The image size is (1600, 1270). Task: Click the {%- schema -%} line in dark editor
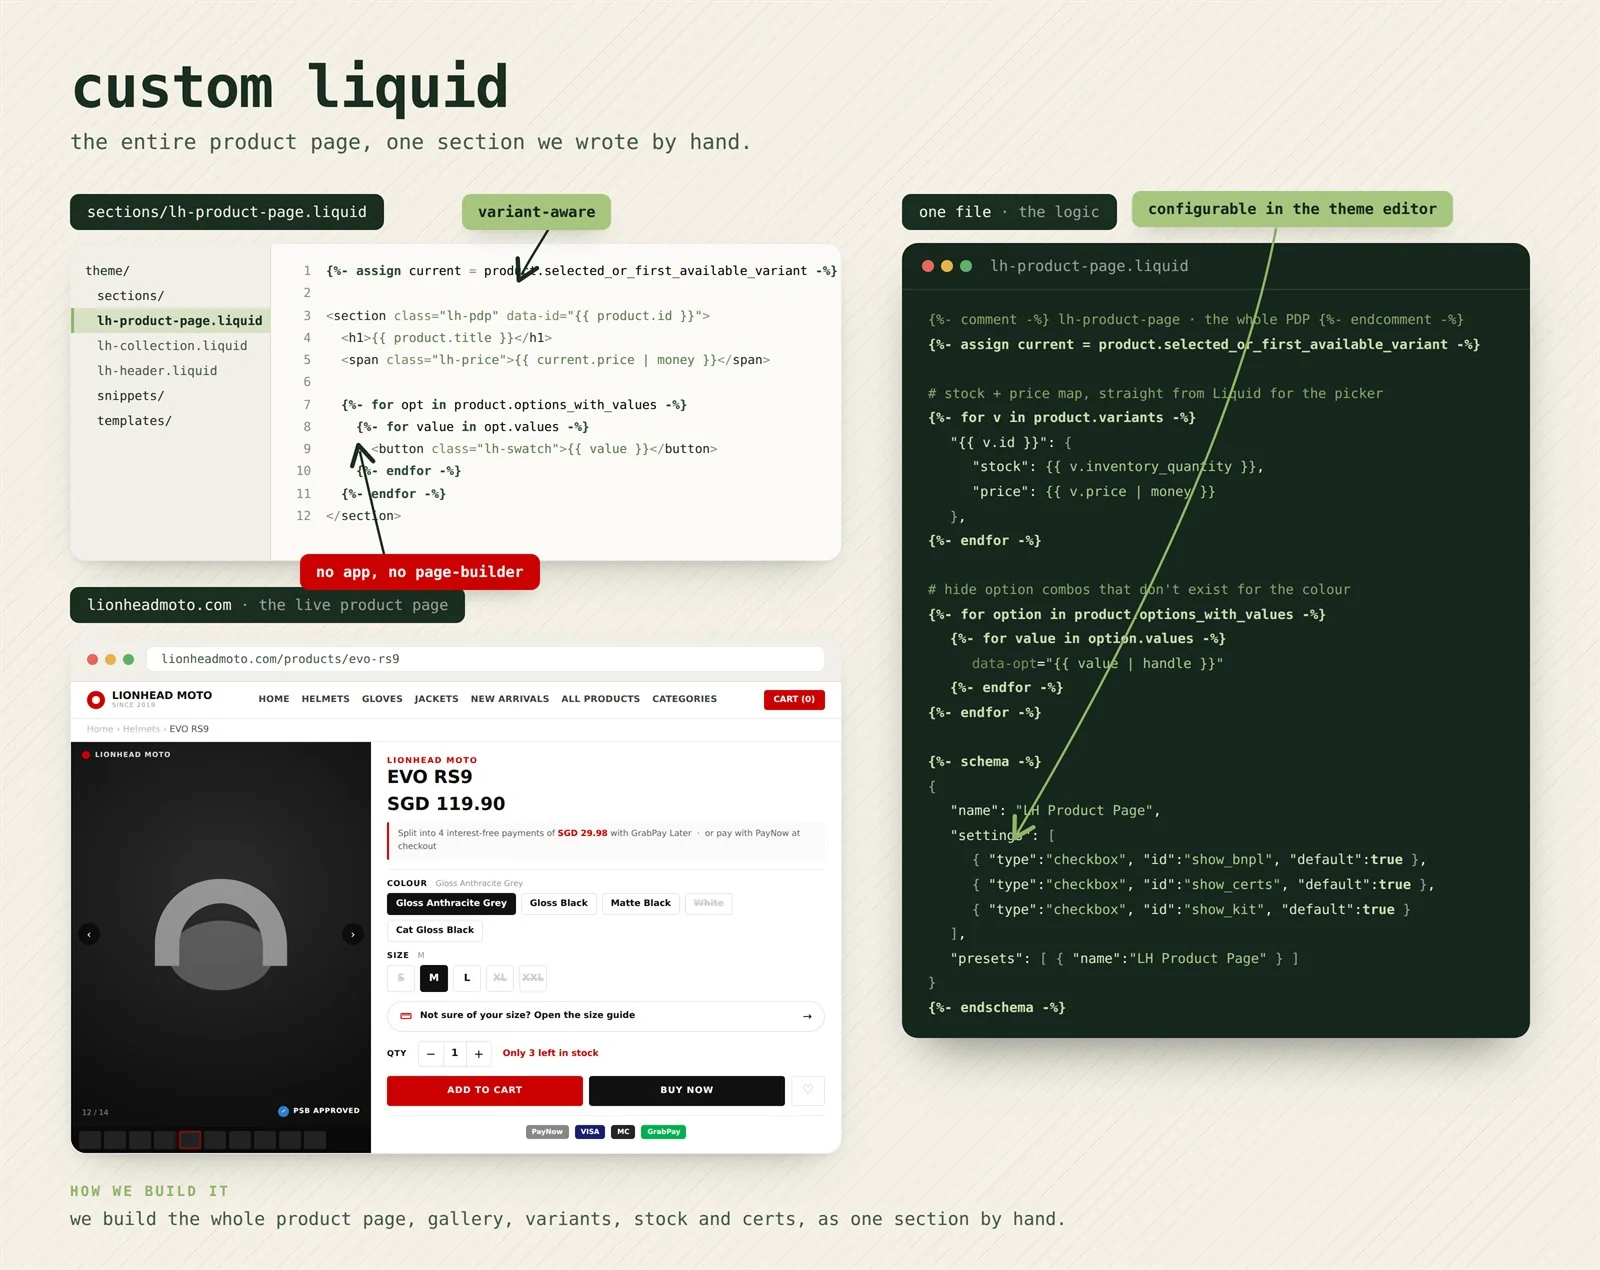[x=985, y=762]
